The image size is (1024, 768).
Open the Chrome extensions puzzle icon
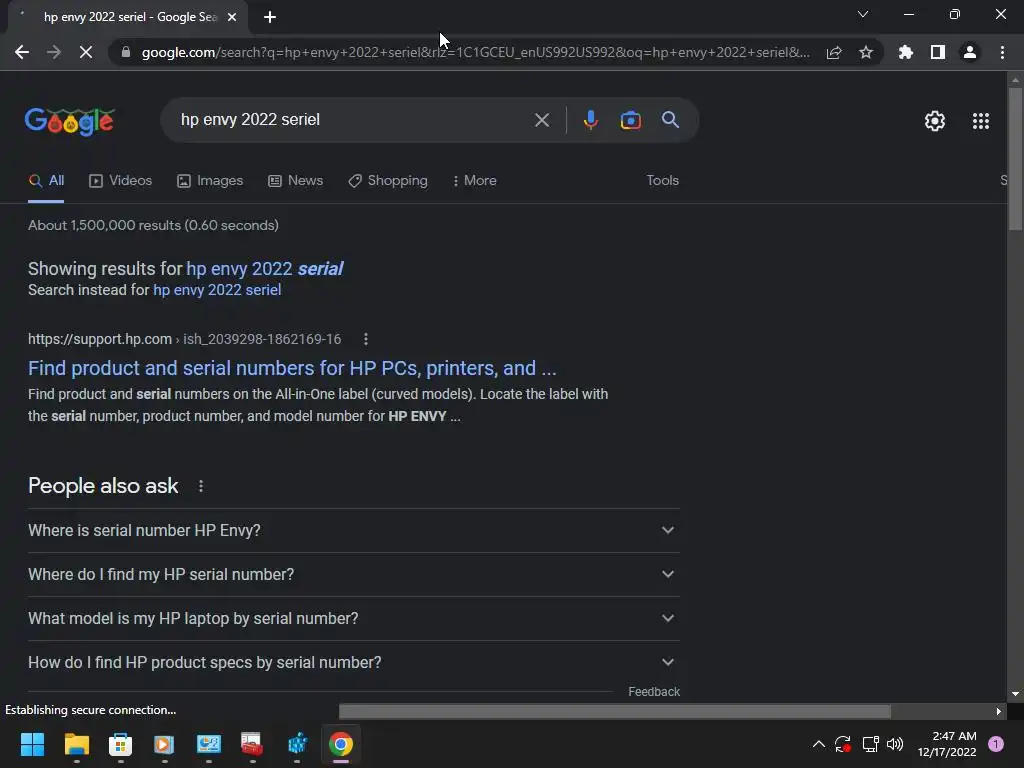906,52
